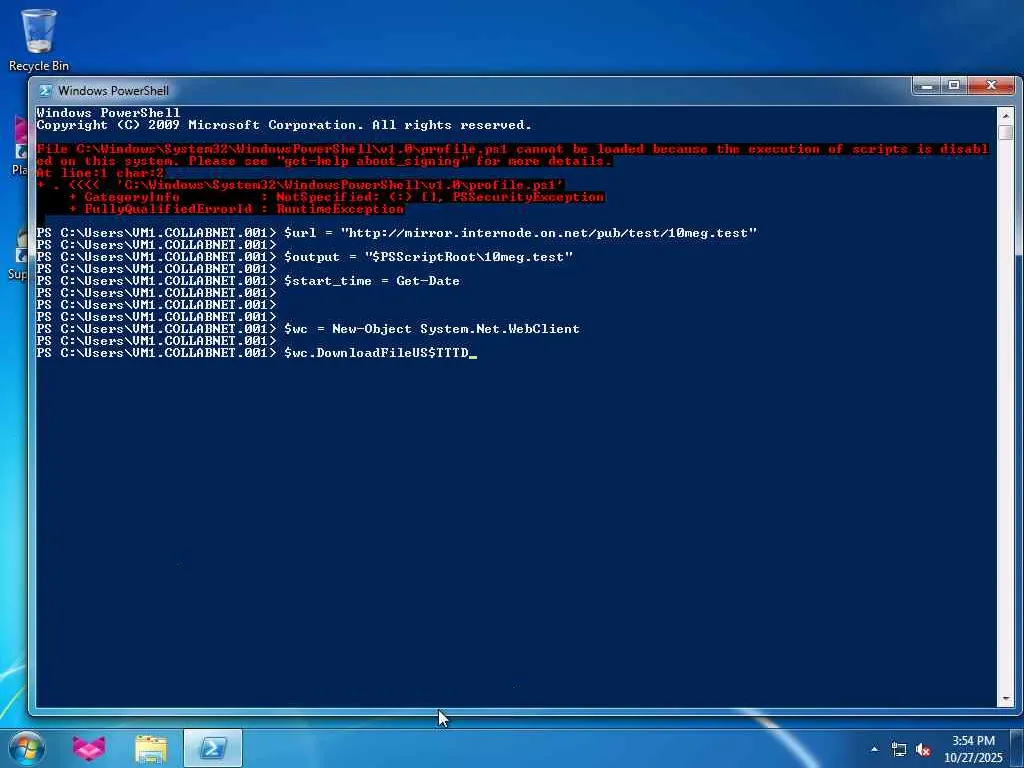Minimize the Windows PowerShell window

click(926, 86)
